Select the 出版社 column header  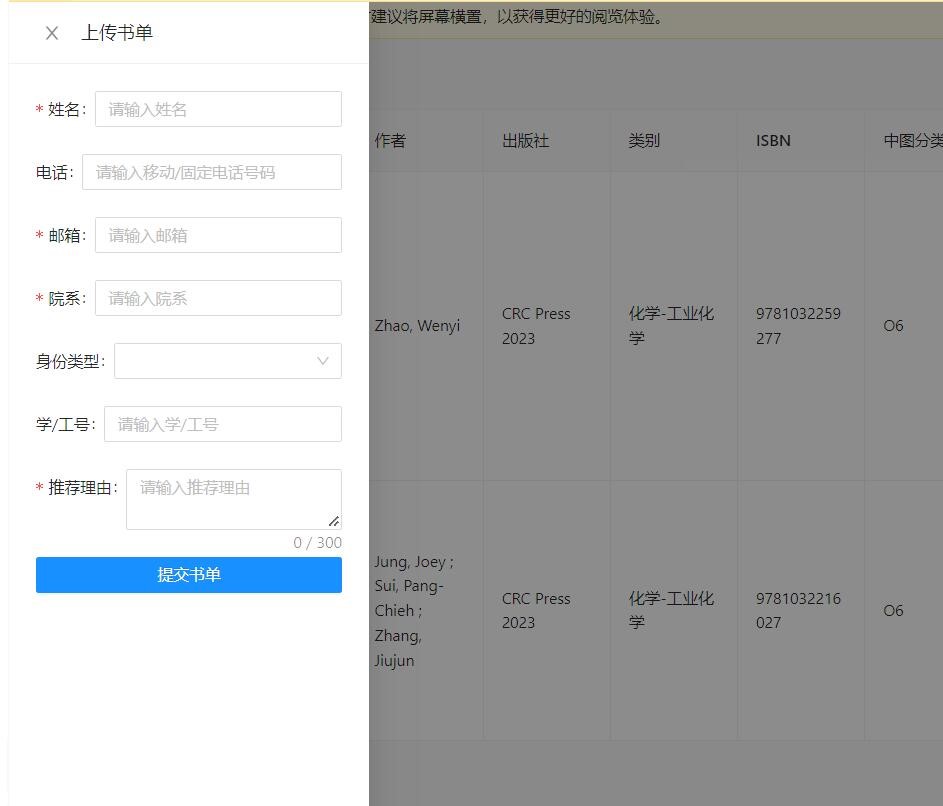[525, 141]
